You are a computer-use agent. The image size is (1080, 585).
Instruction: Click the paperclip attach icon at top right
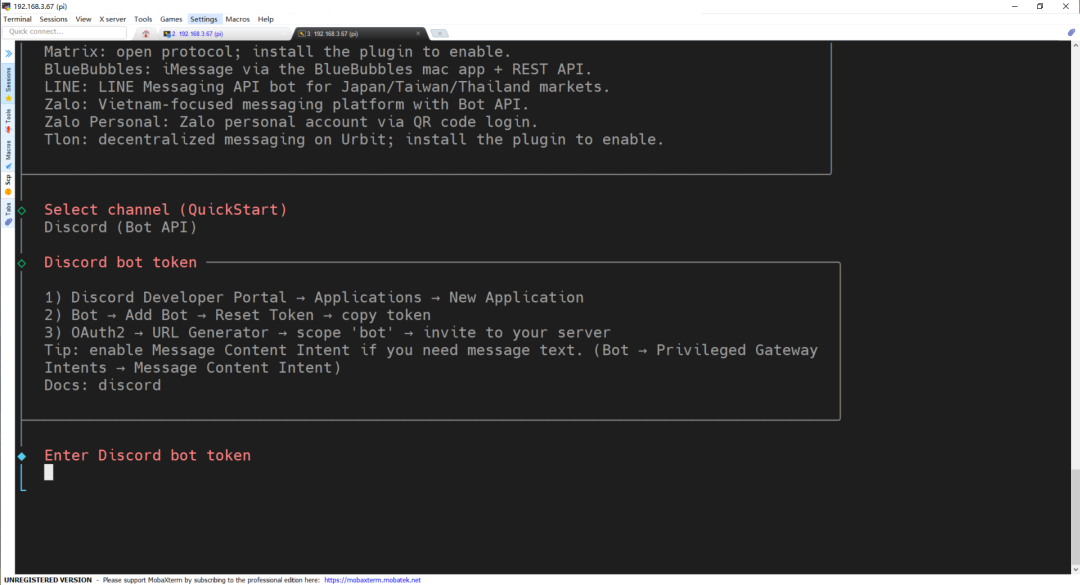pyautogui.click(x=1071, y=32)
